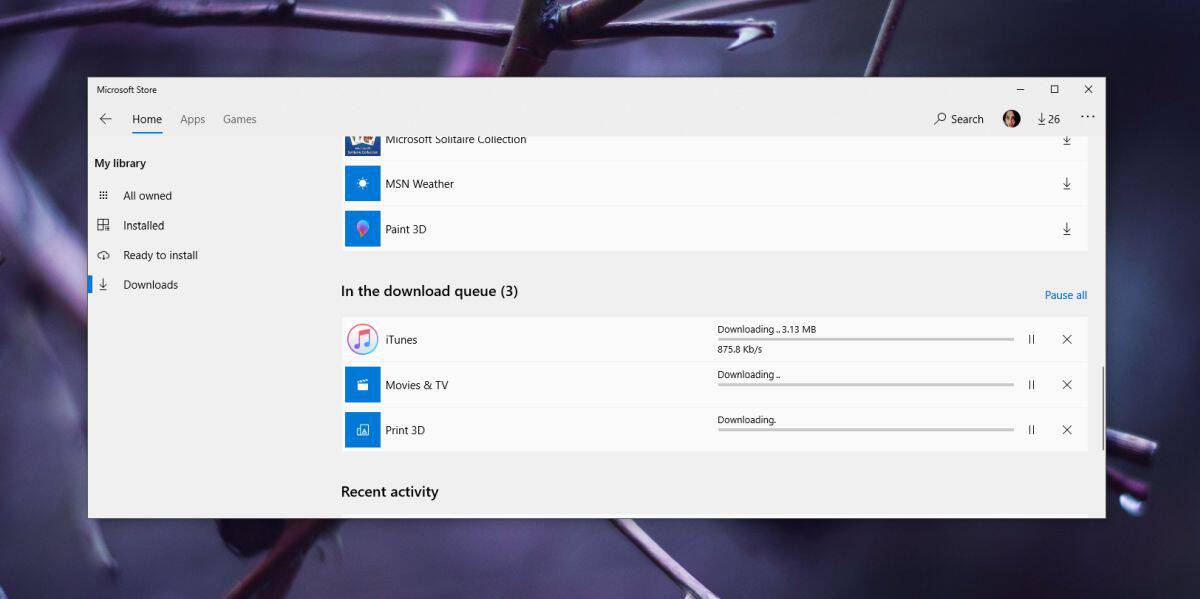This screenshot has height=599, width=1200.
Task: Click the Print 3D title text
Action: click(405, 430)
